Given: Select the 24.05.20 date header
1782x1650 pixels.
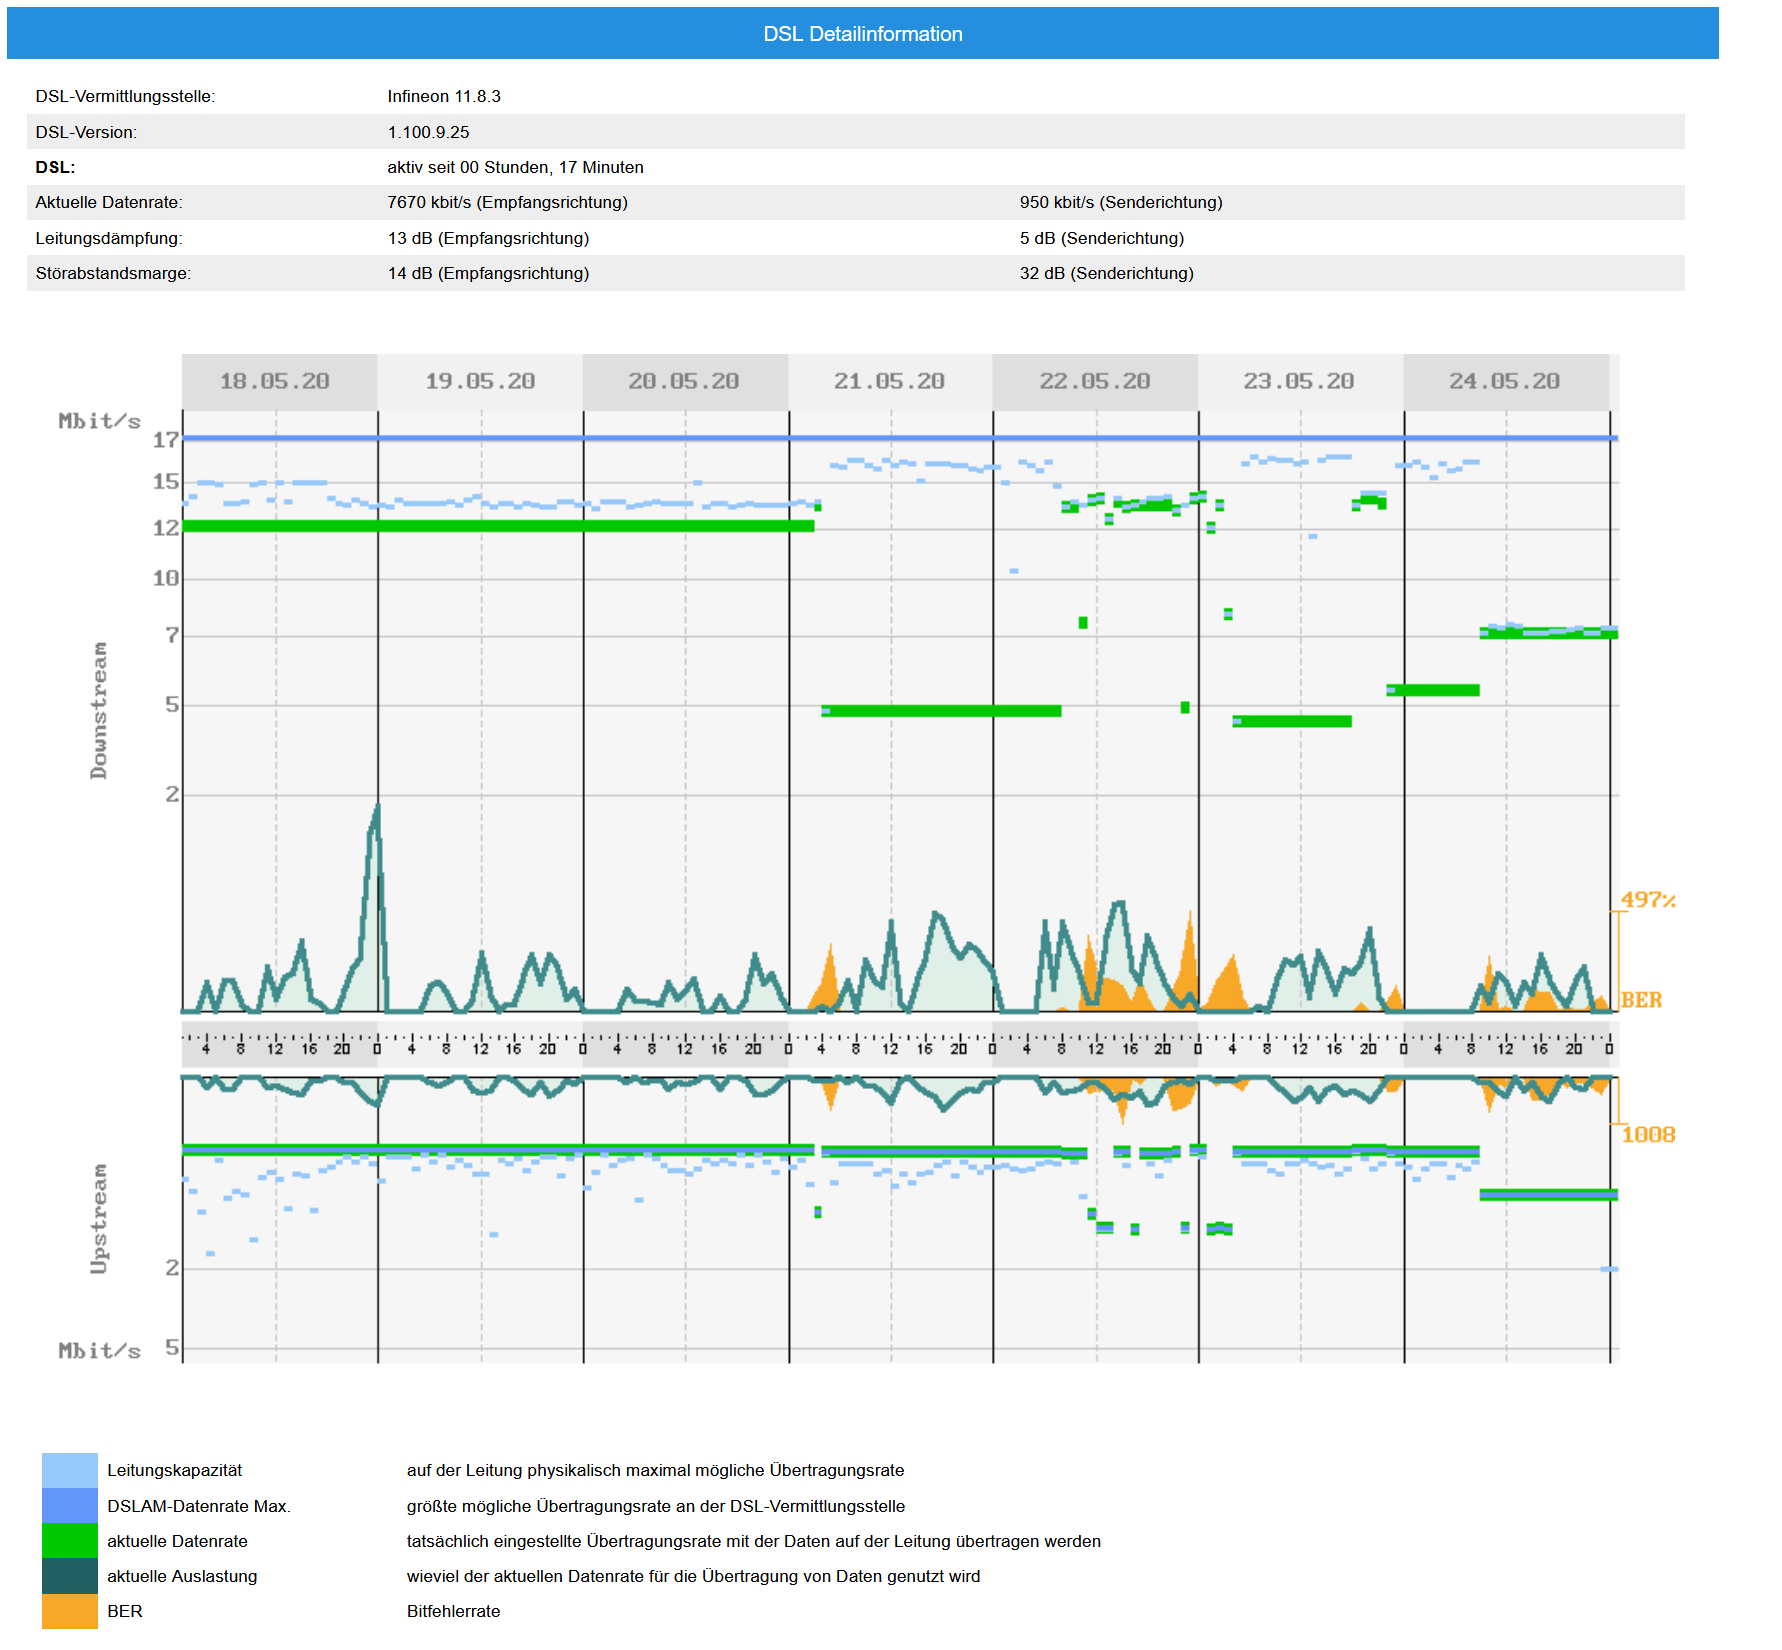Looking at the screenshot, I should [x=1504, y=381].
